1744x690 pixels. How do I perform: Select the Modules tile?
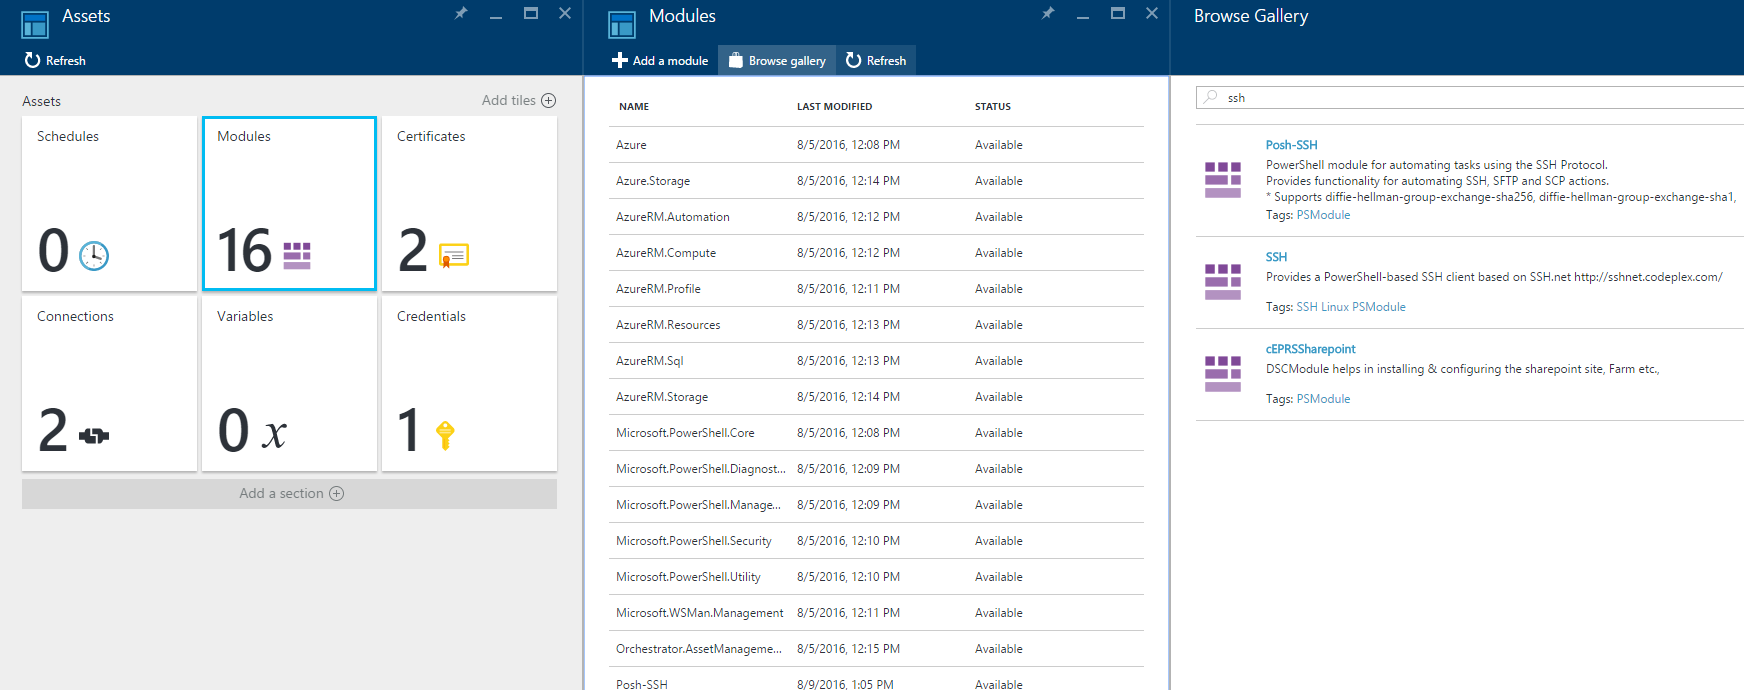(289, 203)
